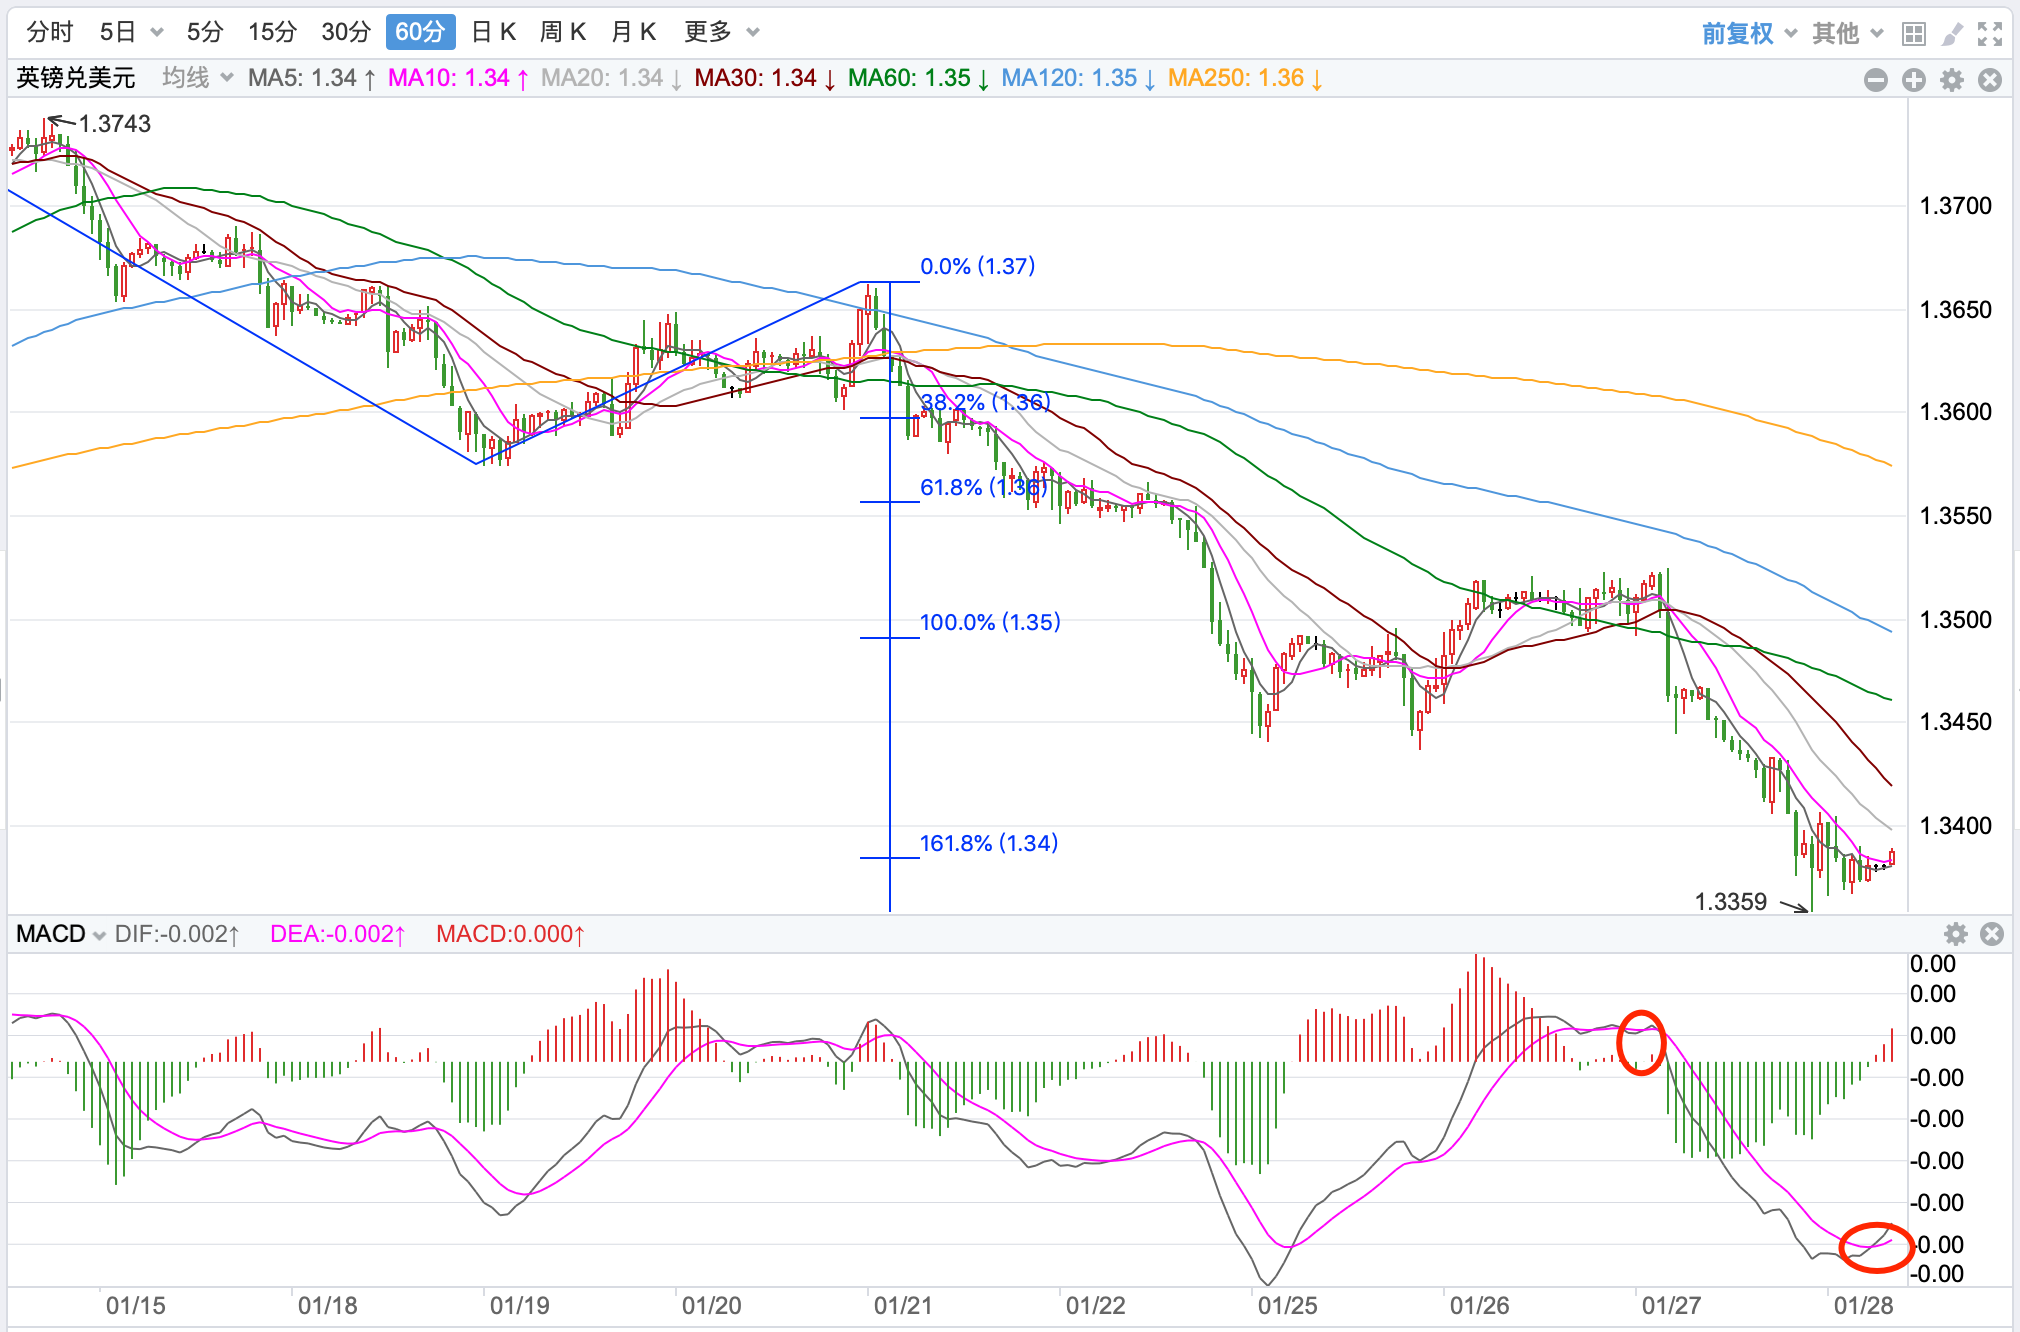Open moving average settings gear
The image size is (2020, 1332).
coord(1952,80)
